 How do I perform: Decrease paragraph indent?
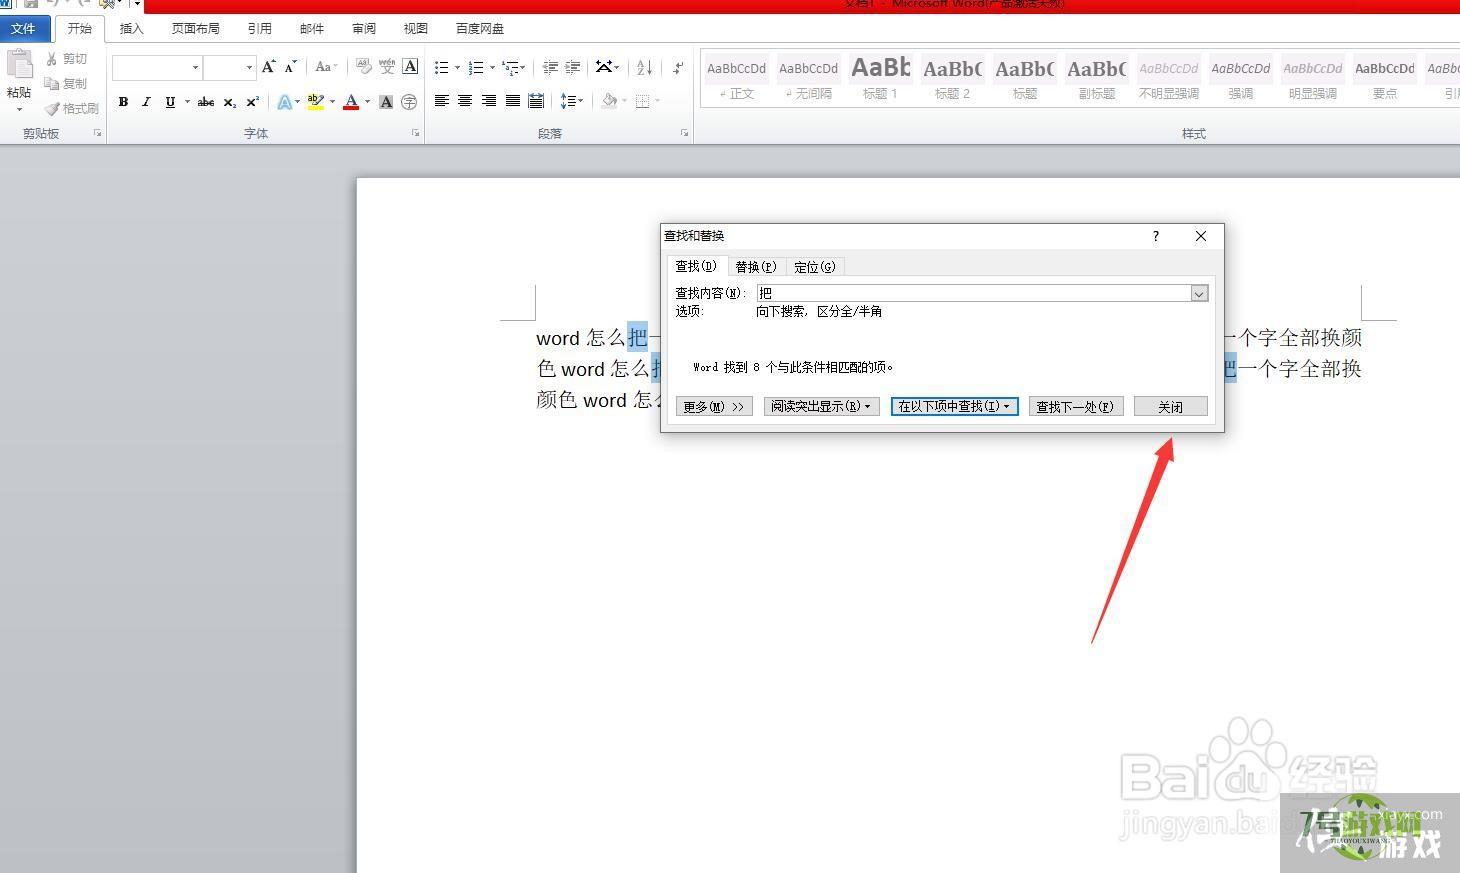coord(550,68)
